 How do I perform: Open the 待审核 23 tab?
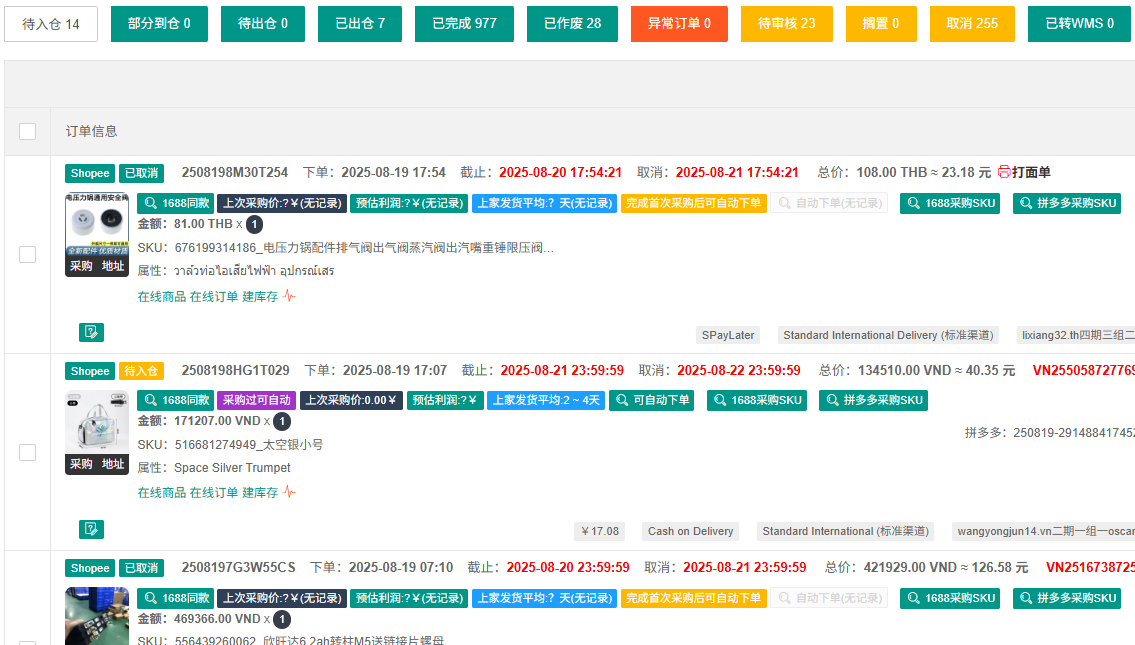coord(786,24)
